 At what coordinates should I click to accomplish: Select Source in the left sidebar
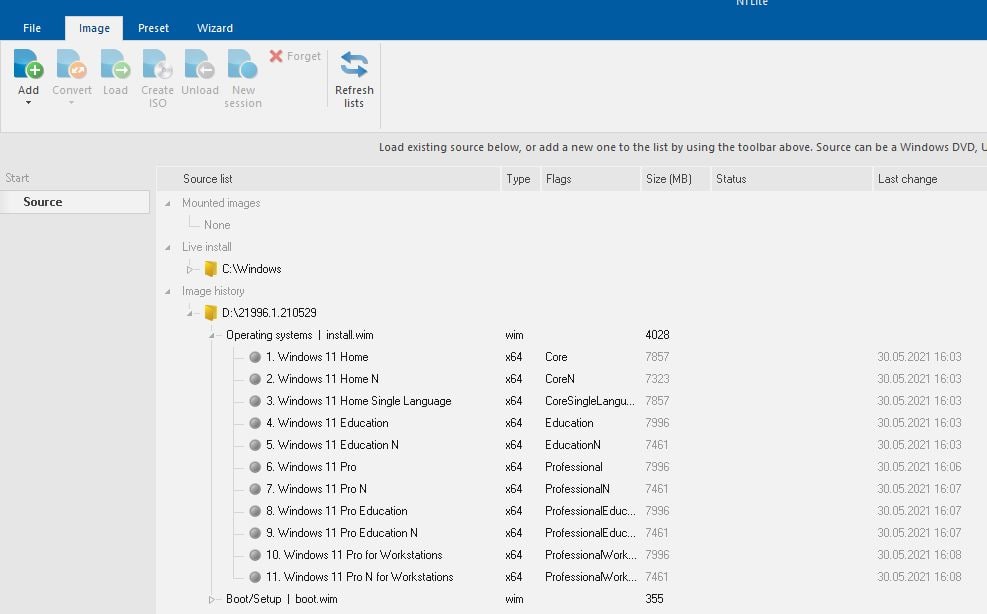pyautogui.click(x=75, y=202)
